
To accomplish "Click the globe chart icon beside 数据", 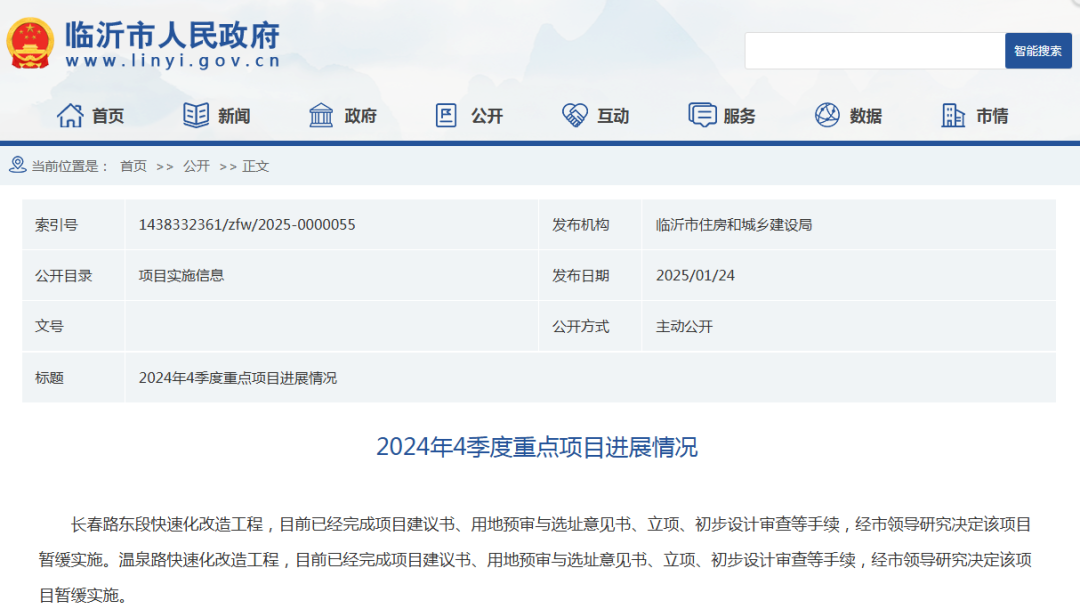I will click(x=827, y=116).
